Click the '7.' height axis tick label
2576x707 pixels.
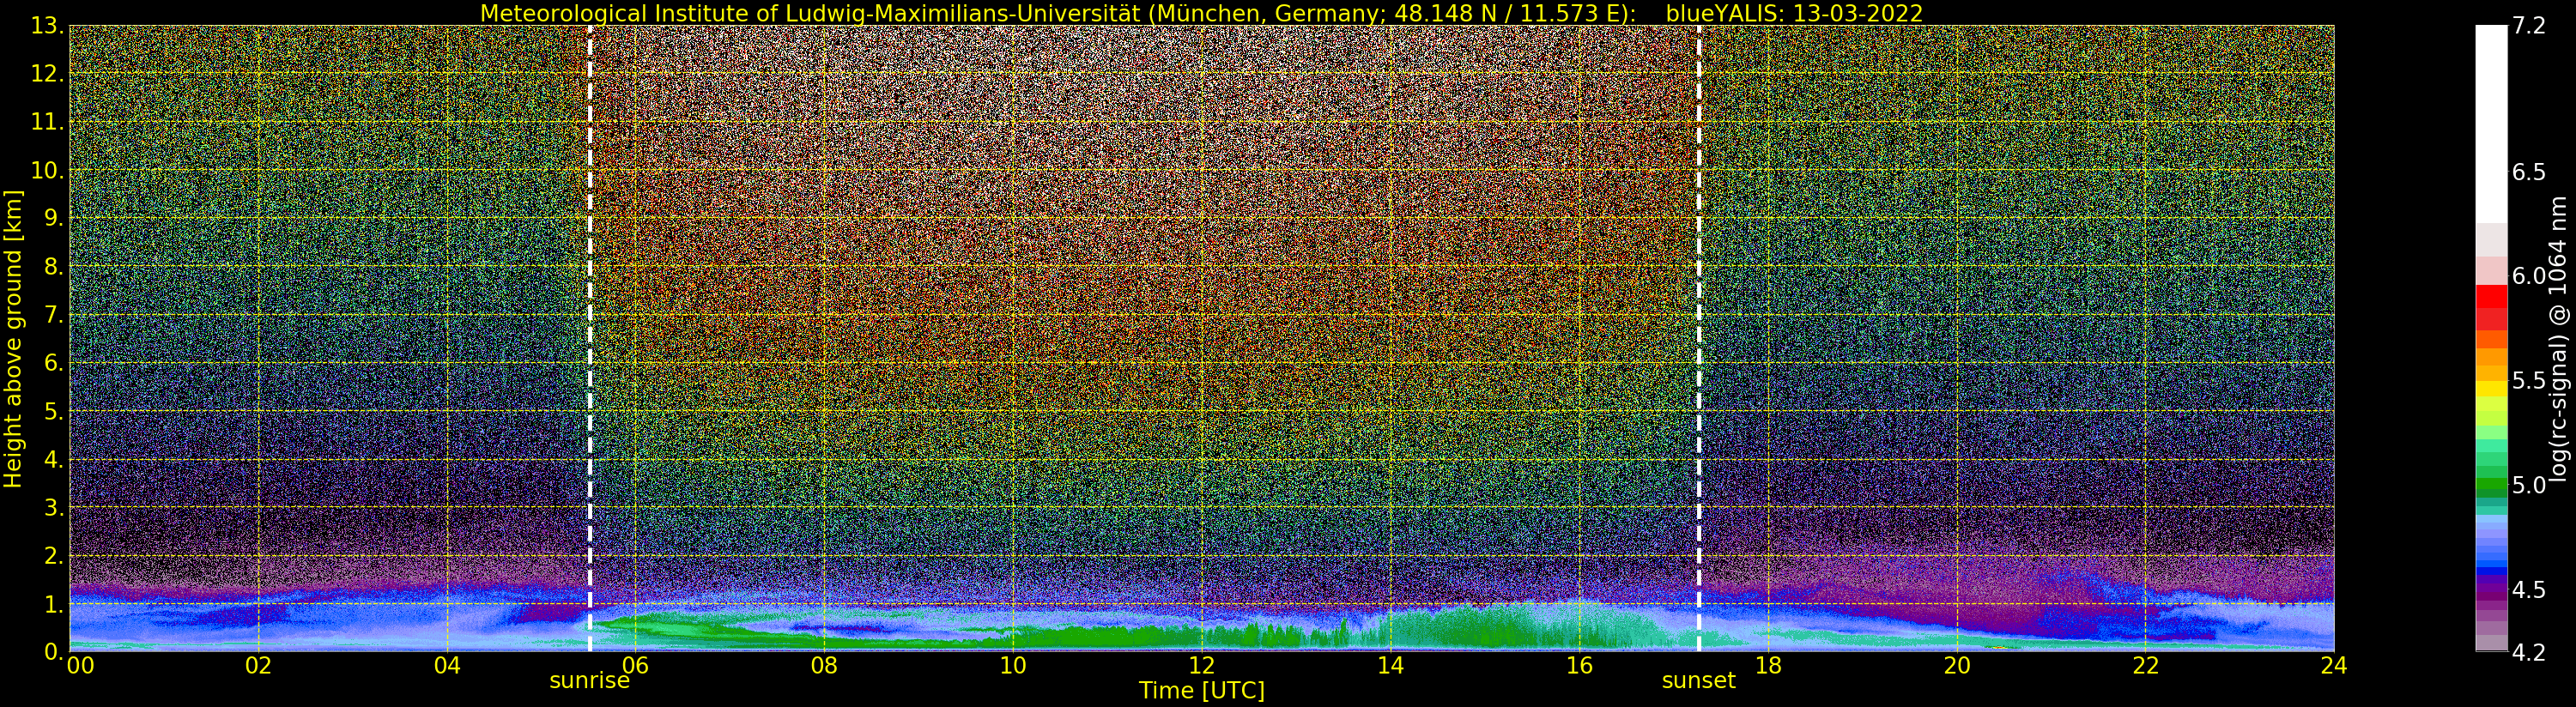(54, 315)
